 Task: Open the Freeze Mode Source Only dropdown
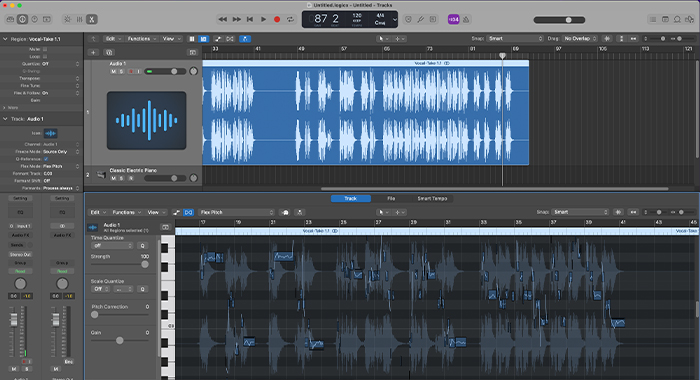pos(61,152)
